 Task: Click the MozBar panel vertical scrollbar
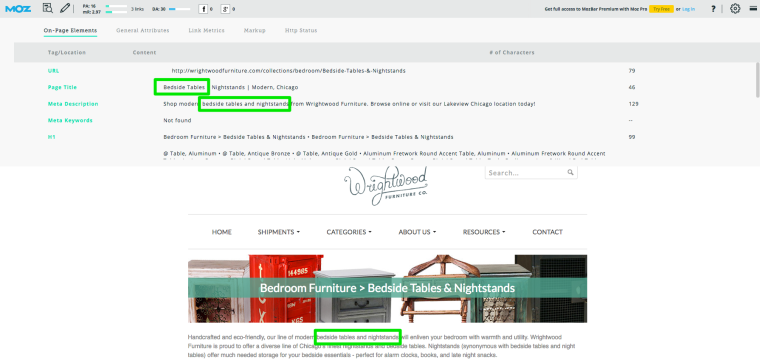pyautogui.click(x=758, y=79)
